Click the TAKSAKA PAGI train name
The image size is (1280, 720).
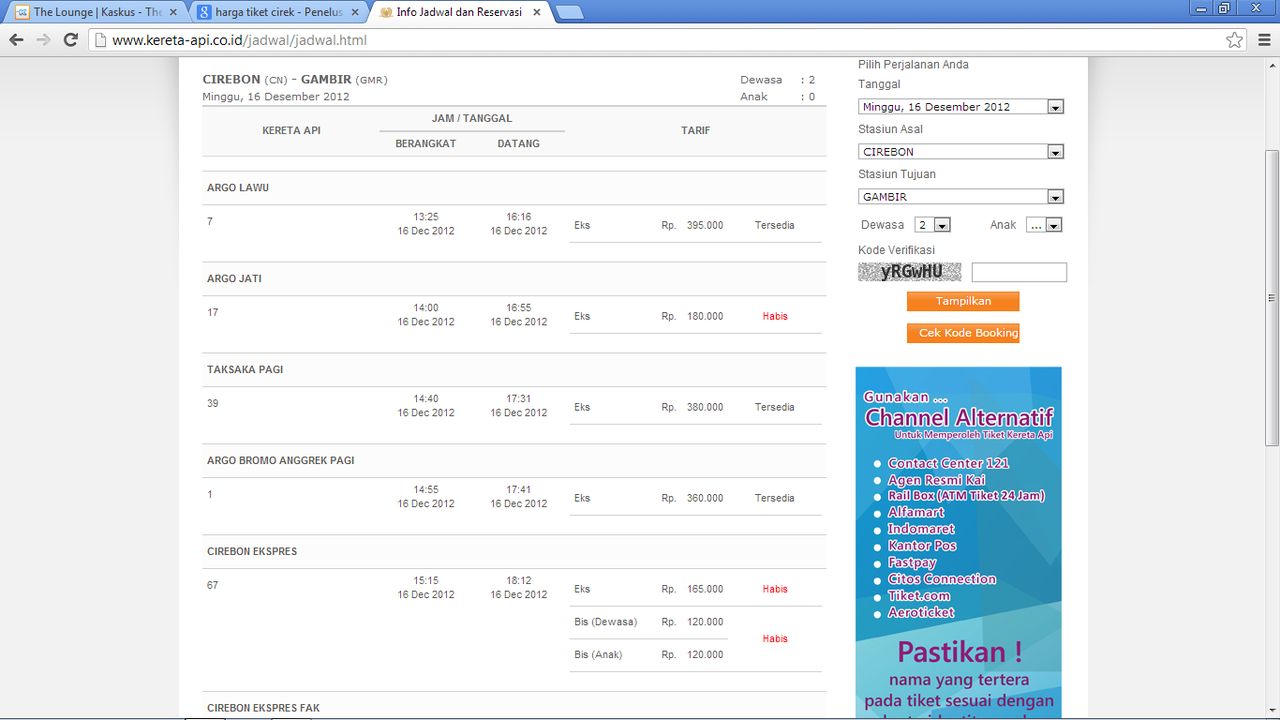[x=245, y=370]
